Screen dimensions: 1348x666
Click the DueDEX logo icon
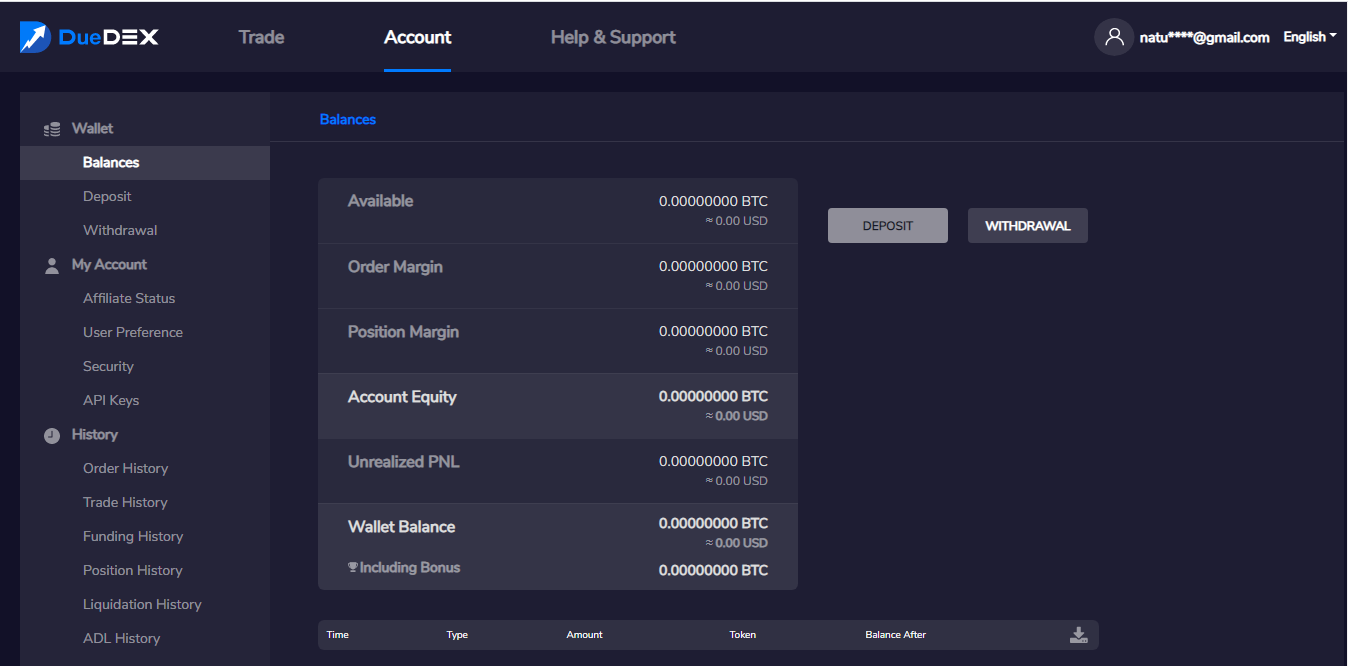tap(35, 38)
